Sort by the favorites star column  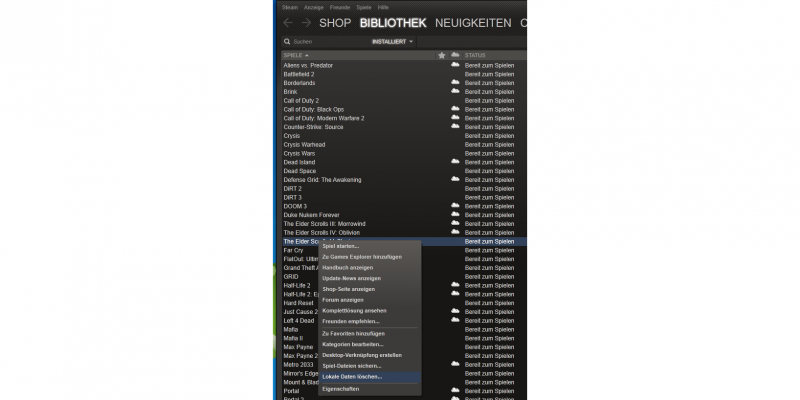click(x=442, y=55)
